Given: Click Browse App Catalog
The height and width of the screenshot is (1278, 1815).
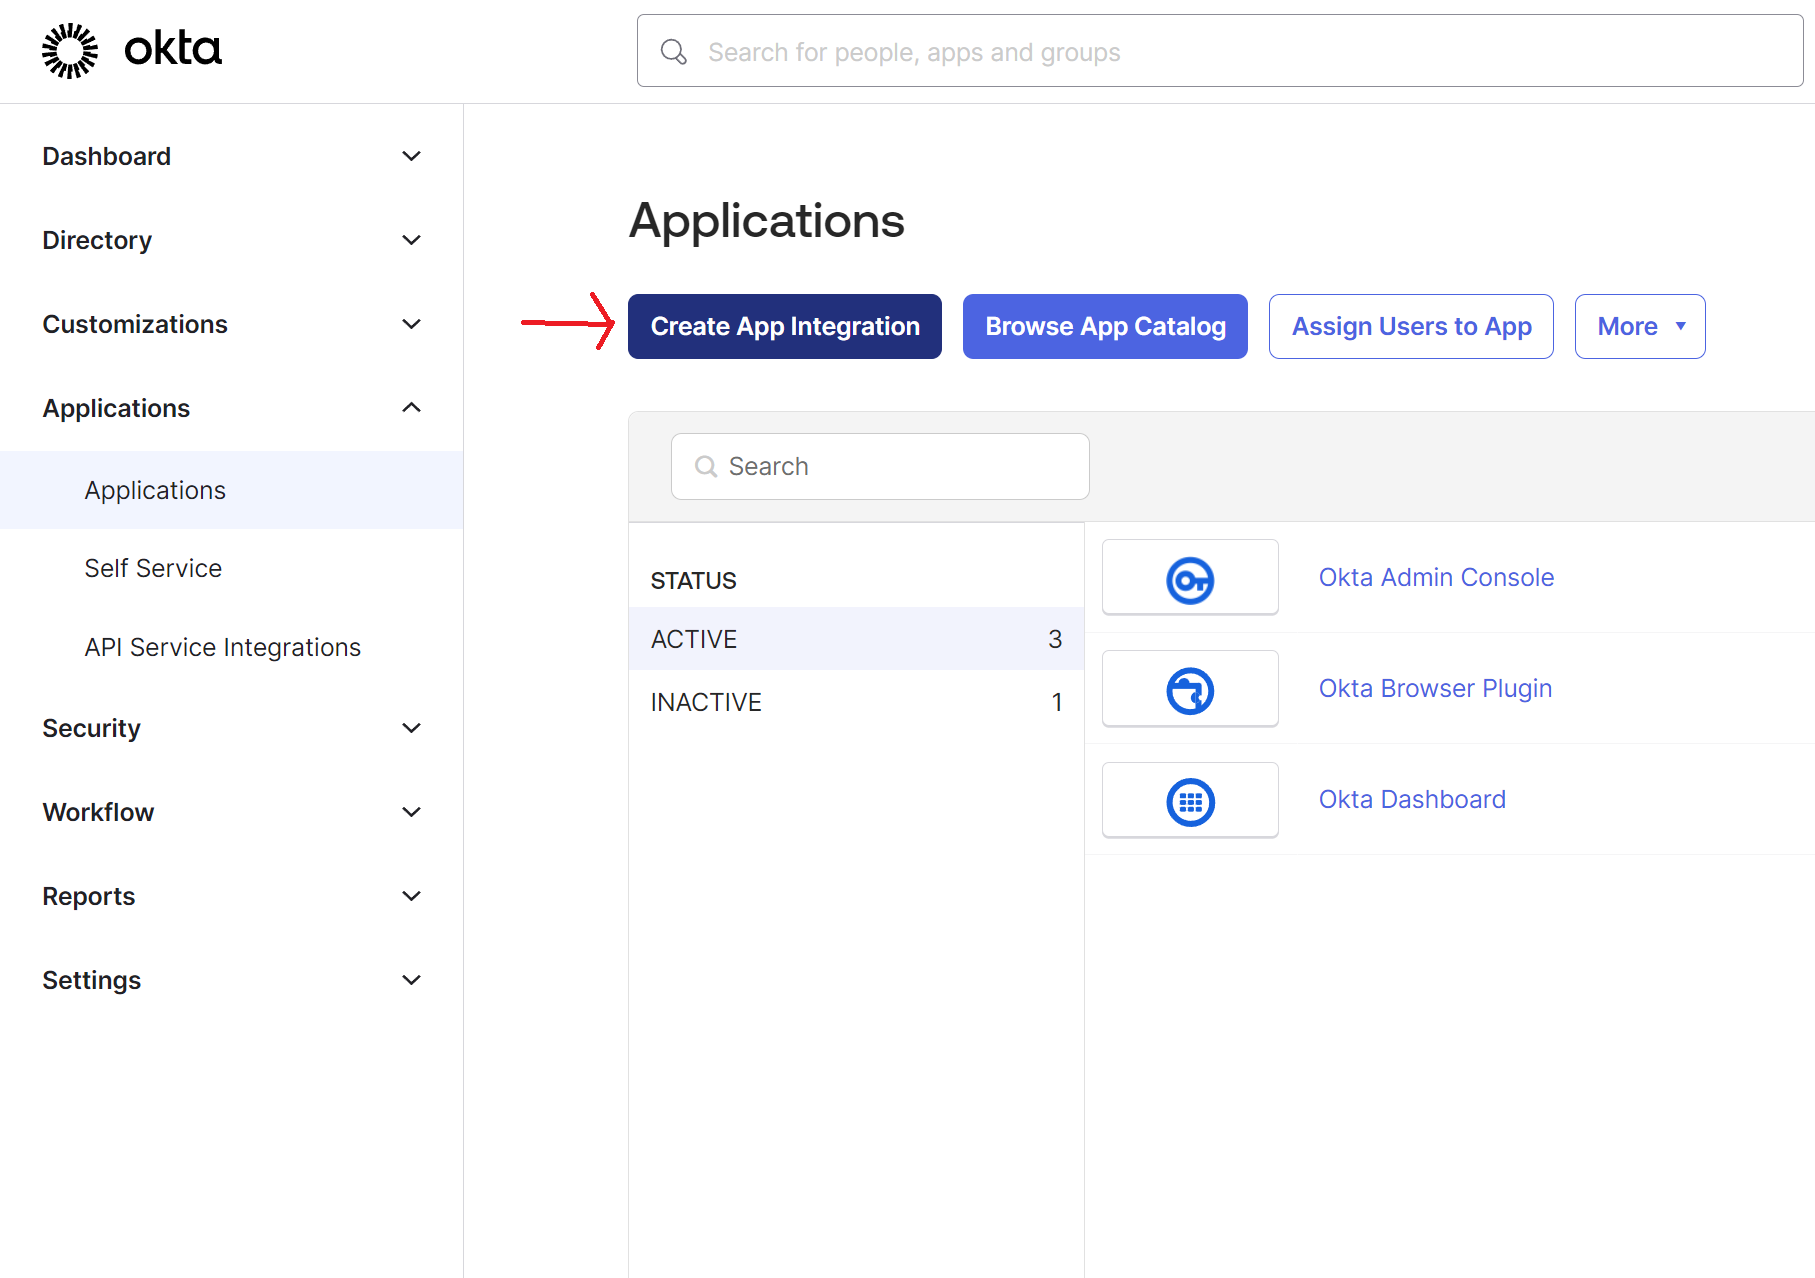Looking at the screenshot, I should tap(1105, 326).
